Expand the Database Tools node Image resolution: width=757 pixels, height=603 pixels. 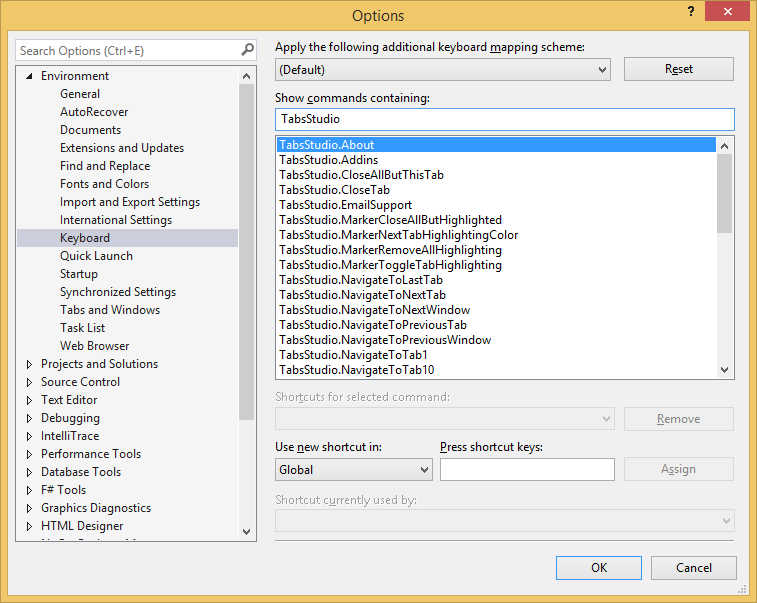tap(29, 472)
